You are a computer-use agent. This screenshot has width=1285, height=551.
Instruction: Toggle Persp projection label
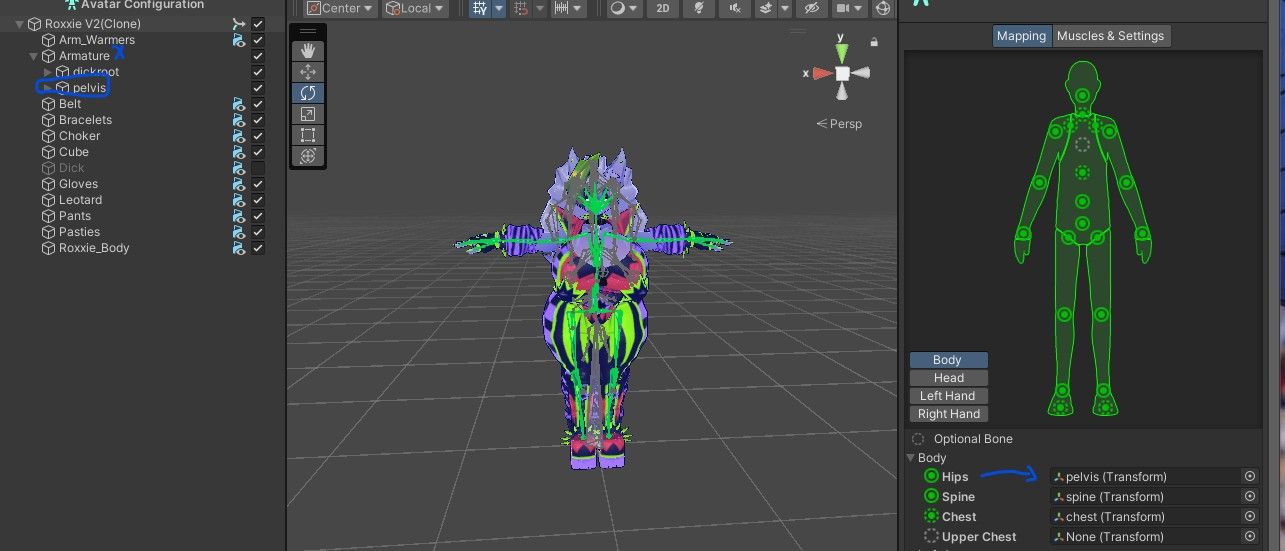click(839, 124)
